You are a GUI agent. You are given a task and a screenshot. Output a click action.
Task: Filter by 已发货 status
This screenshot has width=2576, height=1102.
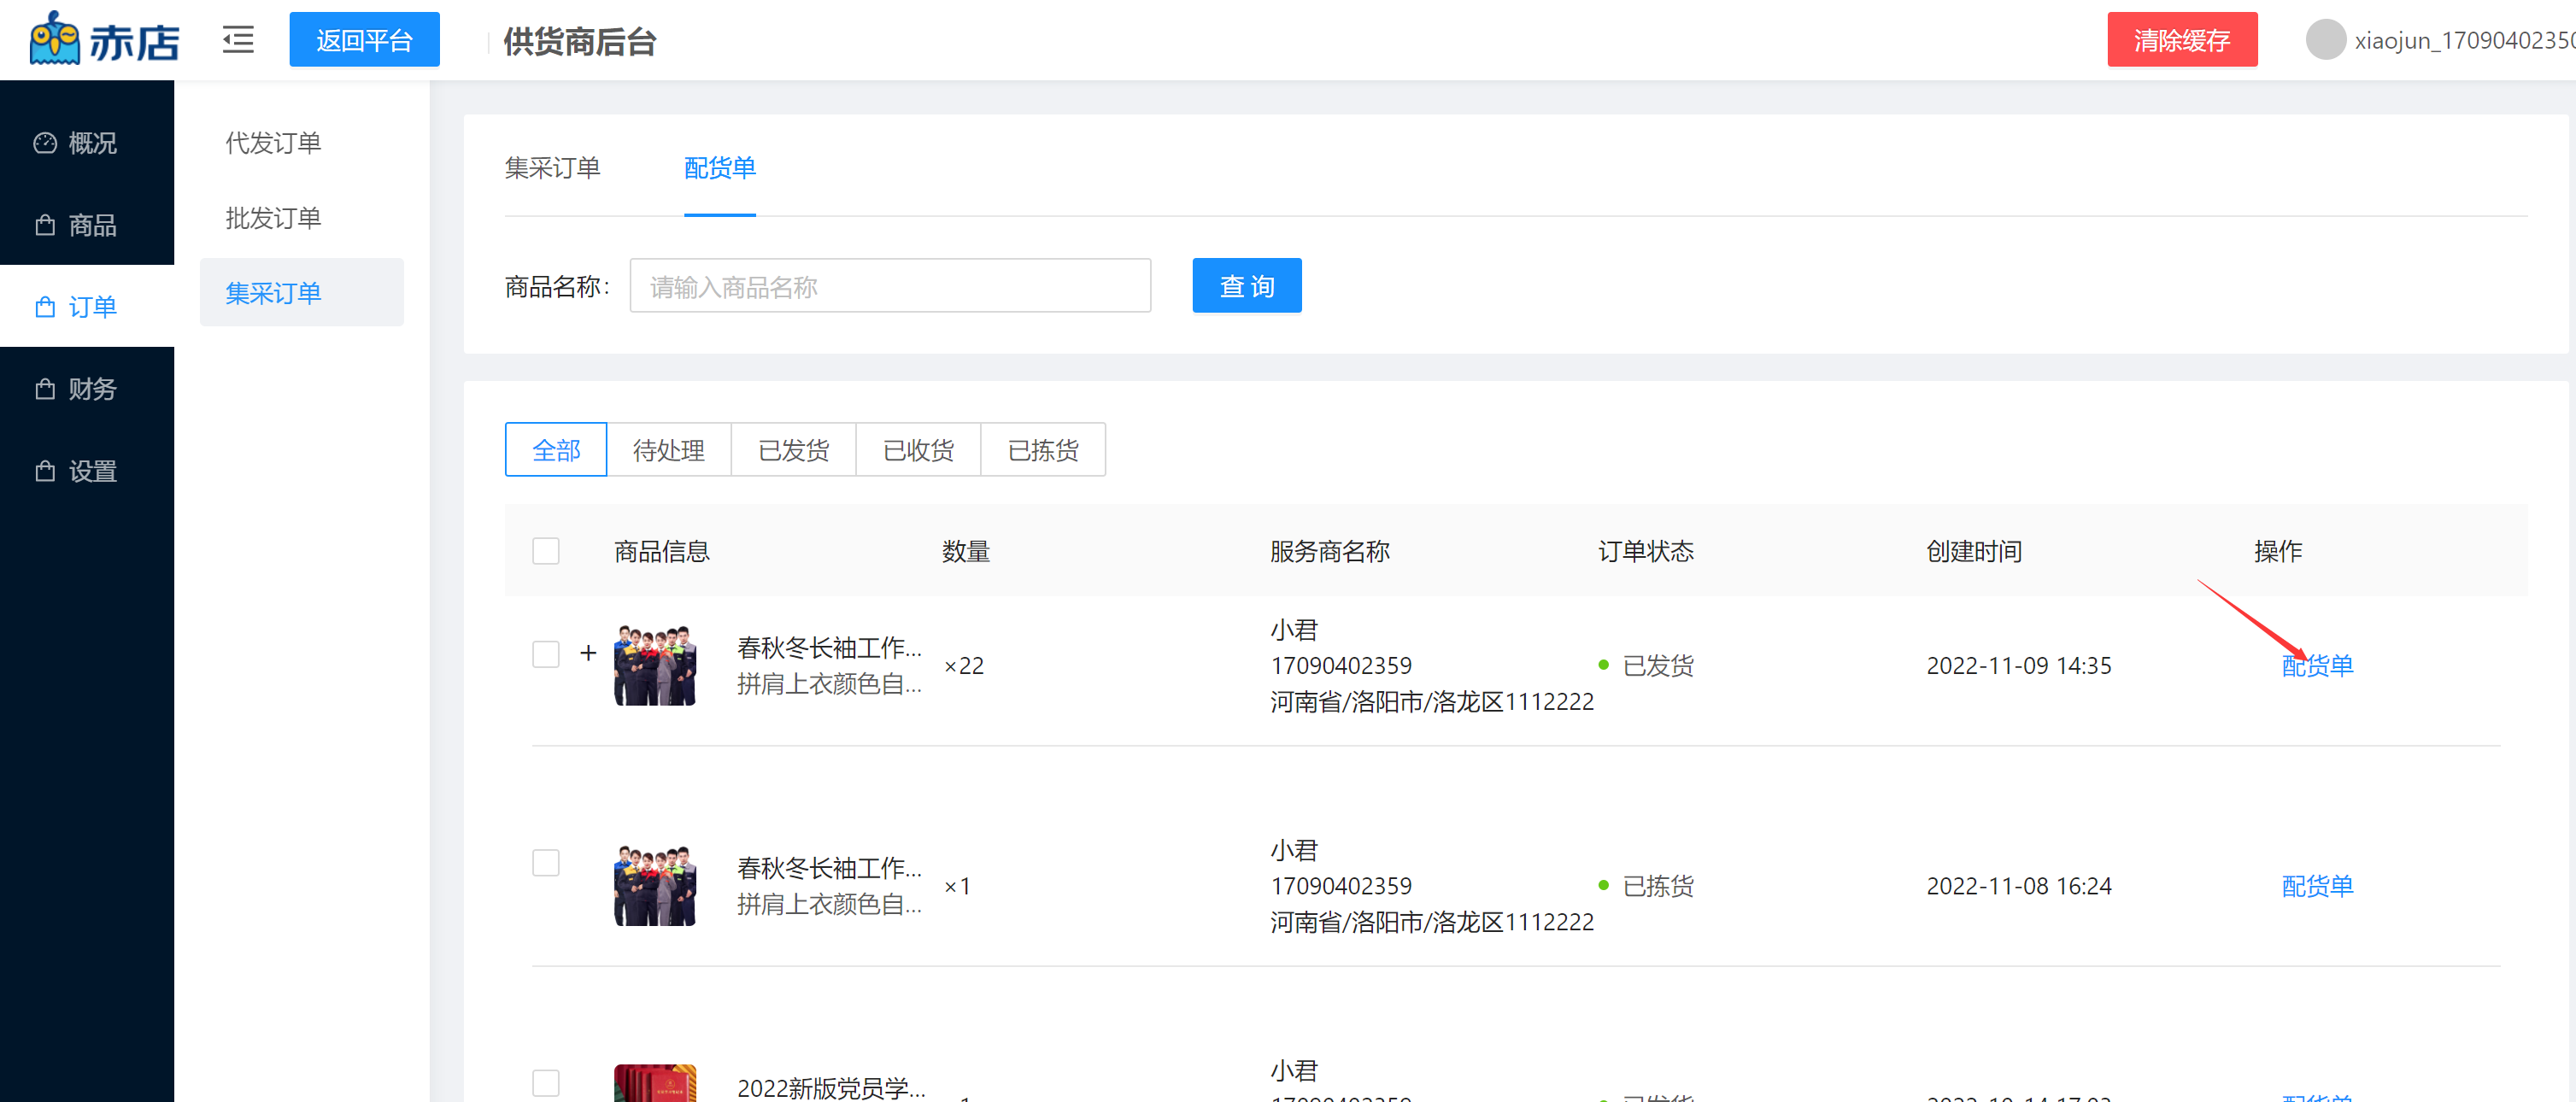794,450
